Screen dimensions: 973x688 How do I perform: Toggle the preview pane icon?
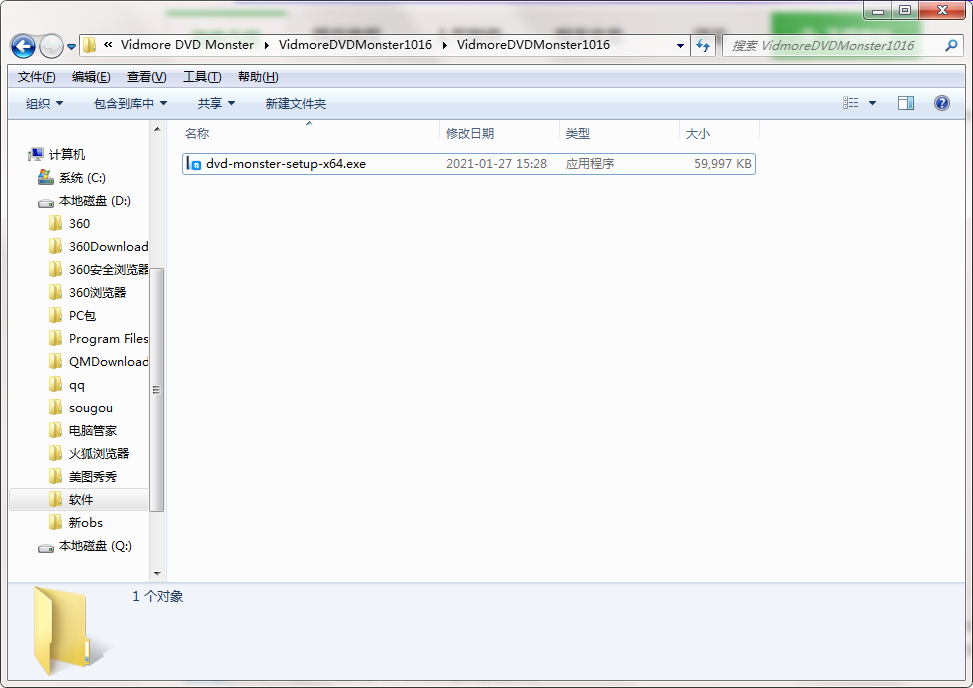click(906, 103)
